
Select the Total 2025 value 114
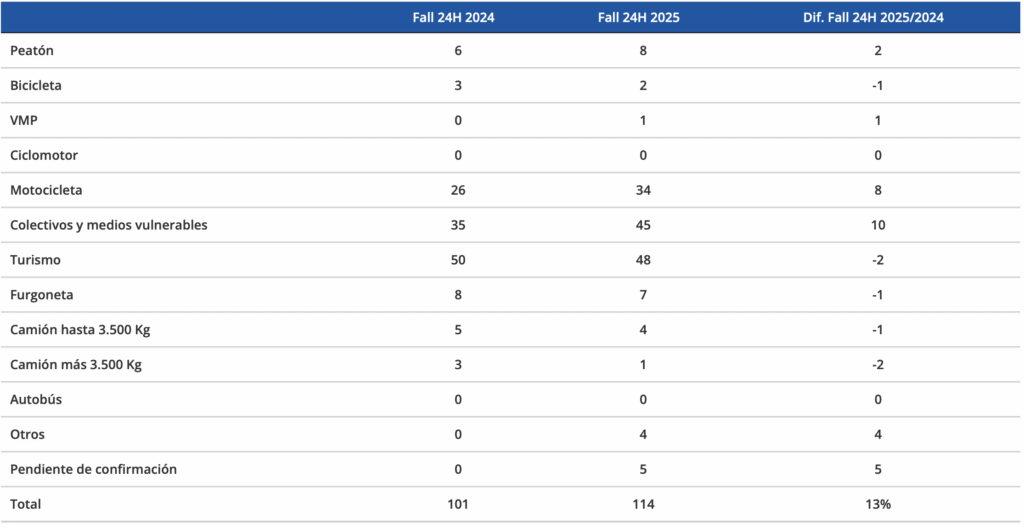pos(642,504)
